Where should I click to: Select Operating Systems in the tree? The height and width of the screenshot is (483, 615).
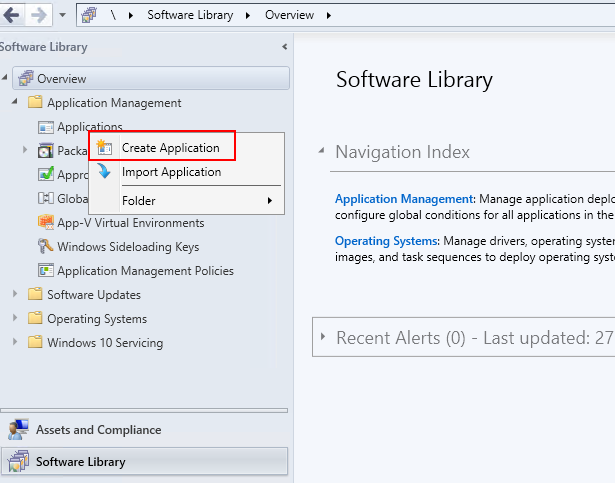click(97, 319)
